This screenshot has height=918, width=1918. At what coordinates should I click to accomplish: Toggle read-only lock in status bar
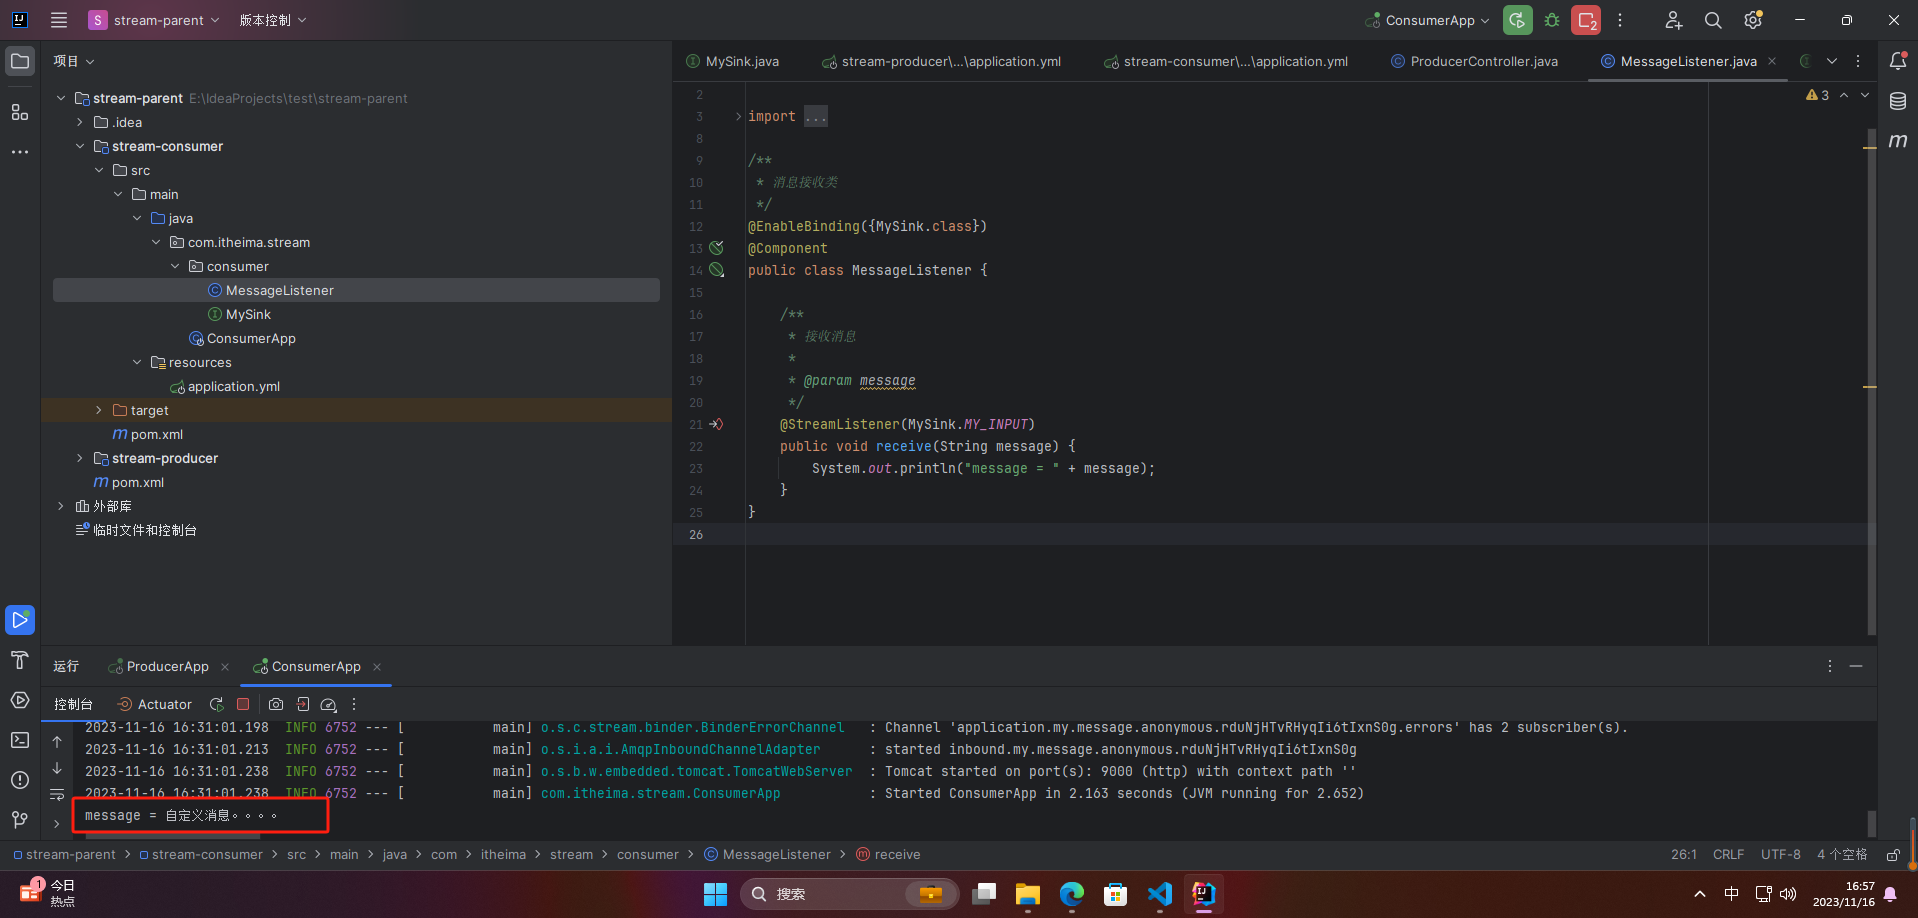coord(1893,855)
